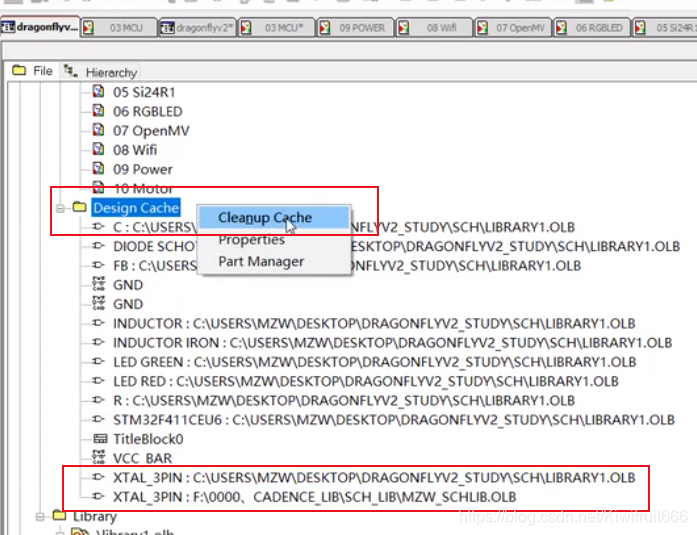The width and height of the screenshot is (697, 535).
Task: Switch to the 09 POWER document tab
Action: click(361, 28)
